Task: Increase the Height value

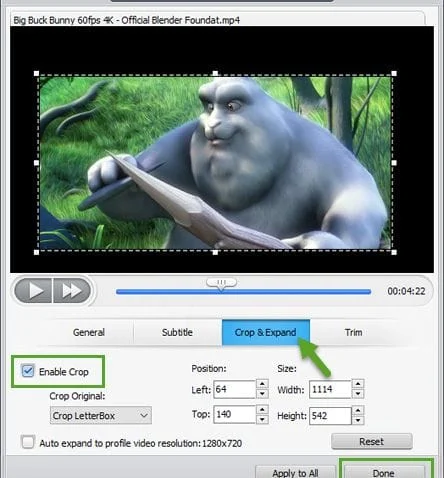Action: point(358,410)
